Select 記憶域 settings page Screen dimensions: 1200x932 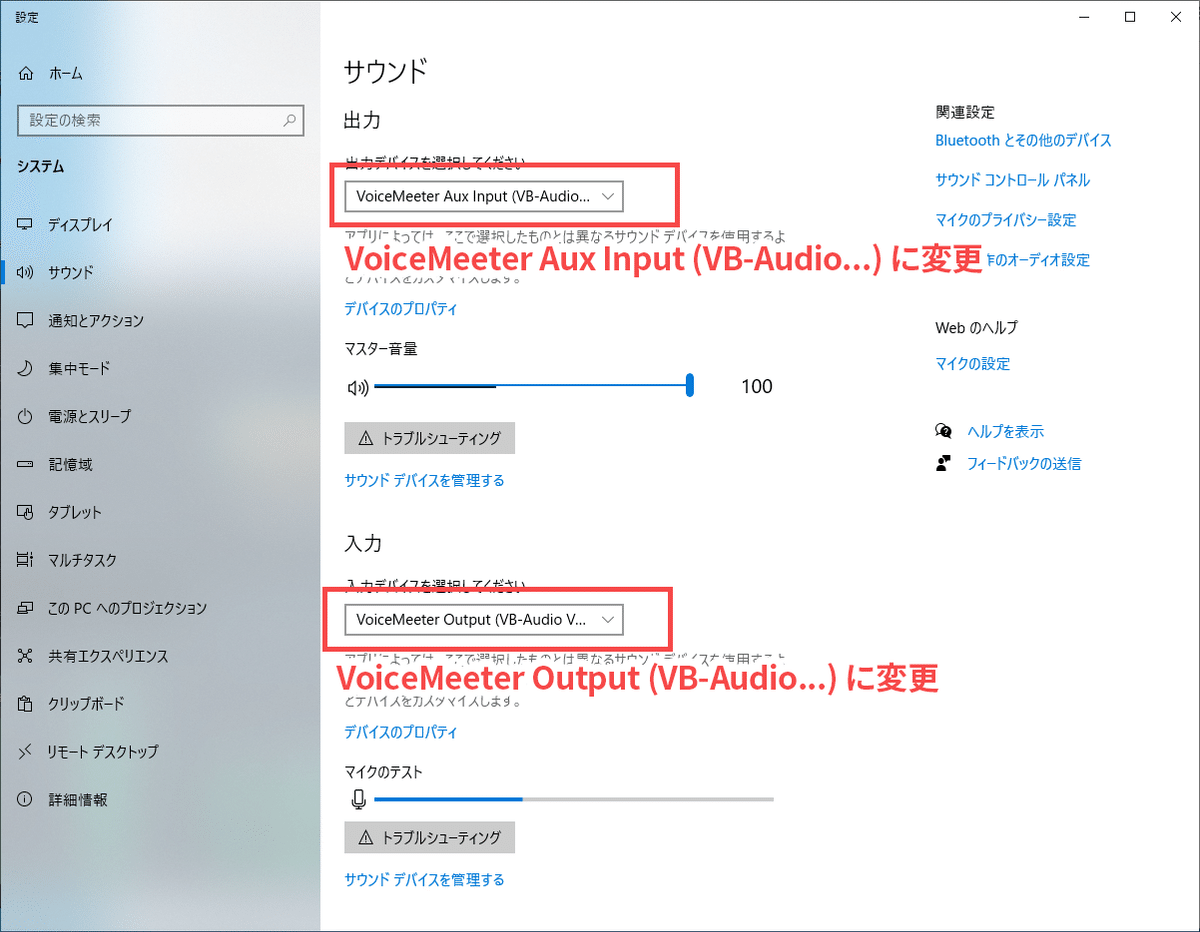point(70,464)
